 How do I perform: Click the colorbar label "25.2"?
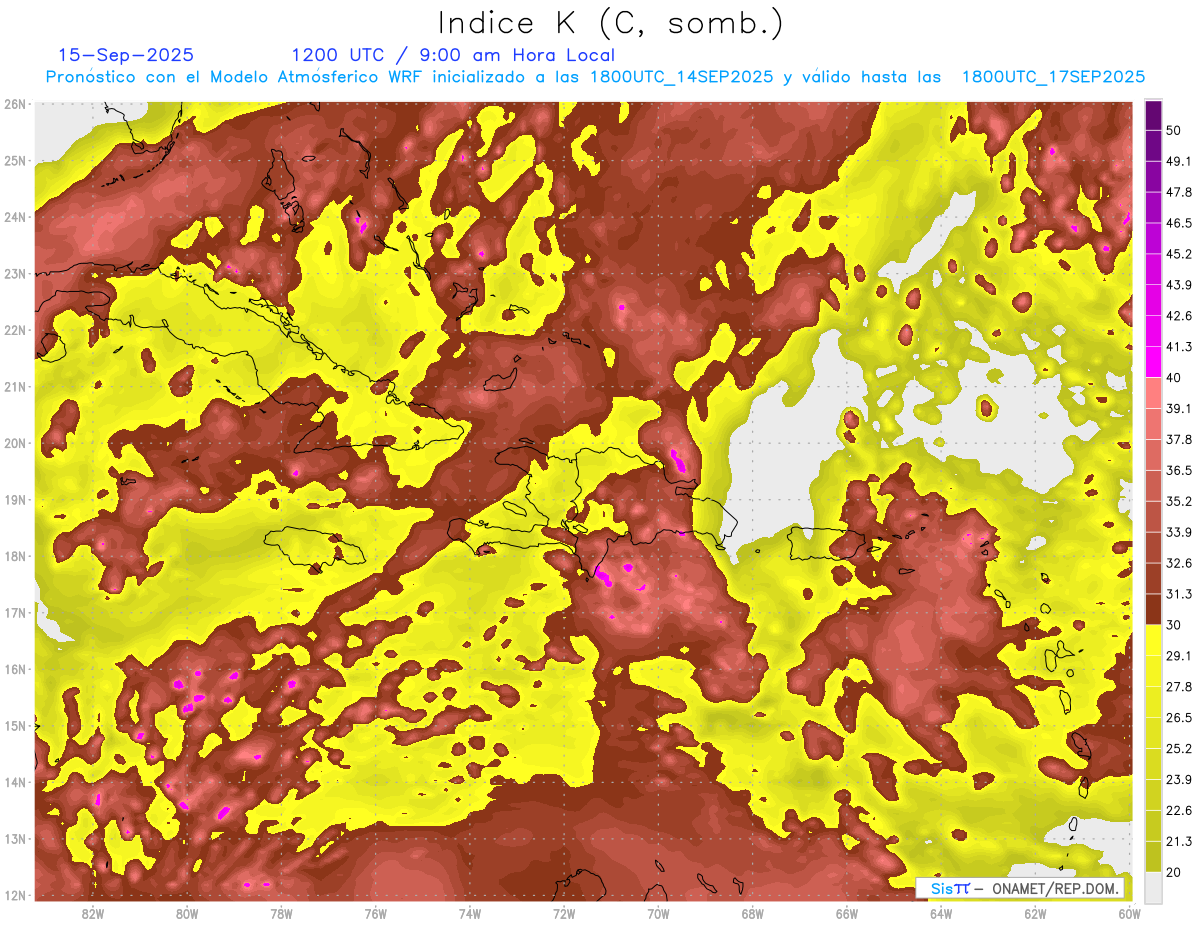(1178, 748)
